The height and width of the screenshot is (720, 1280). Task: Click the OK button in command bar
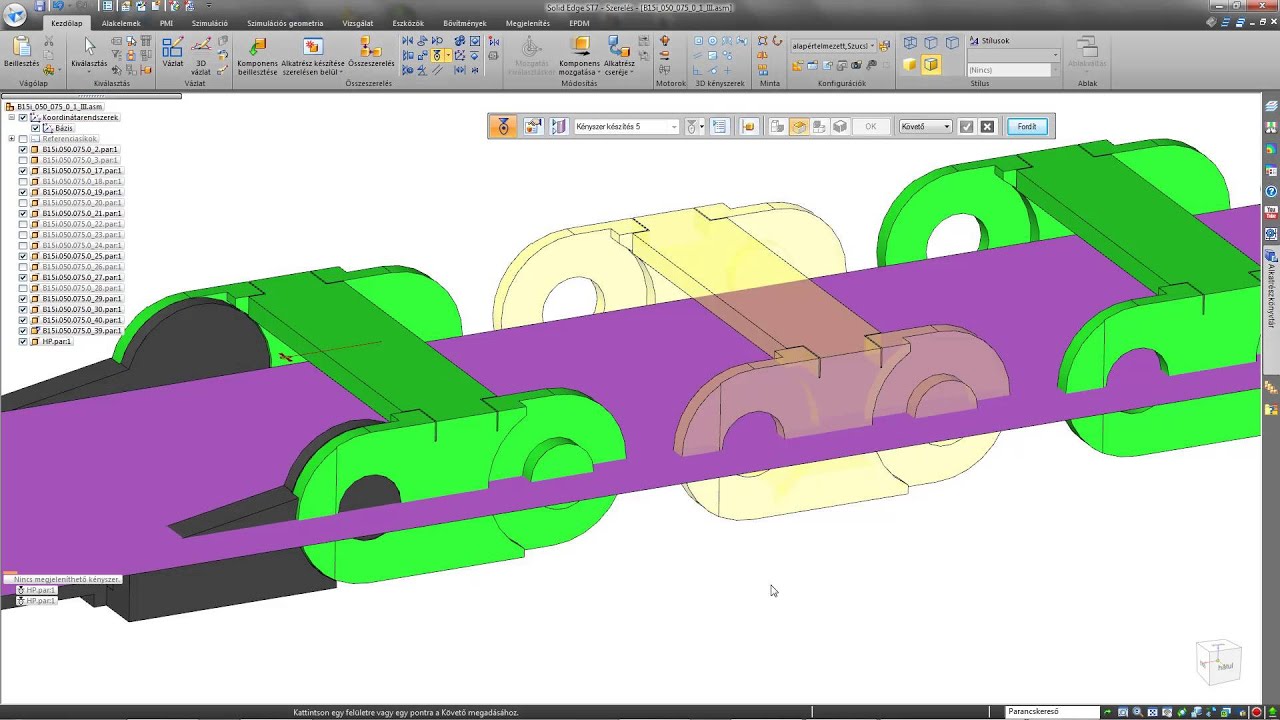click(x=871, y=127)
